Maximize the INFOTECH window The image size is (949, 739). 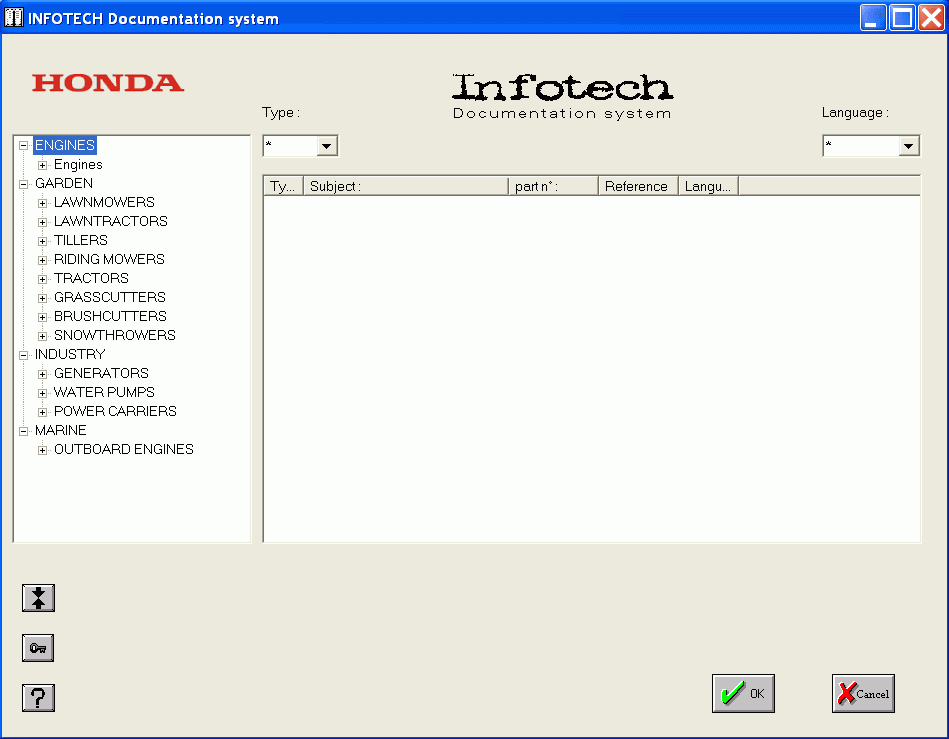[x=902, y=18]
